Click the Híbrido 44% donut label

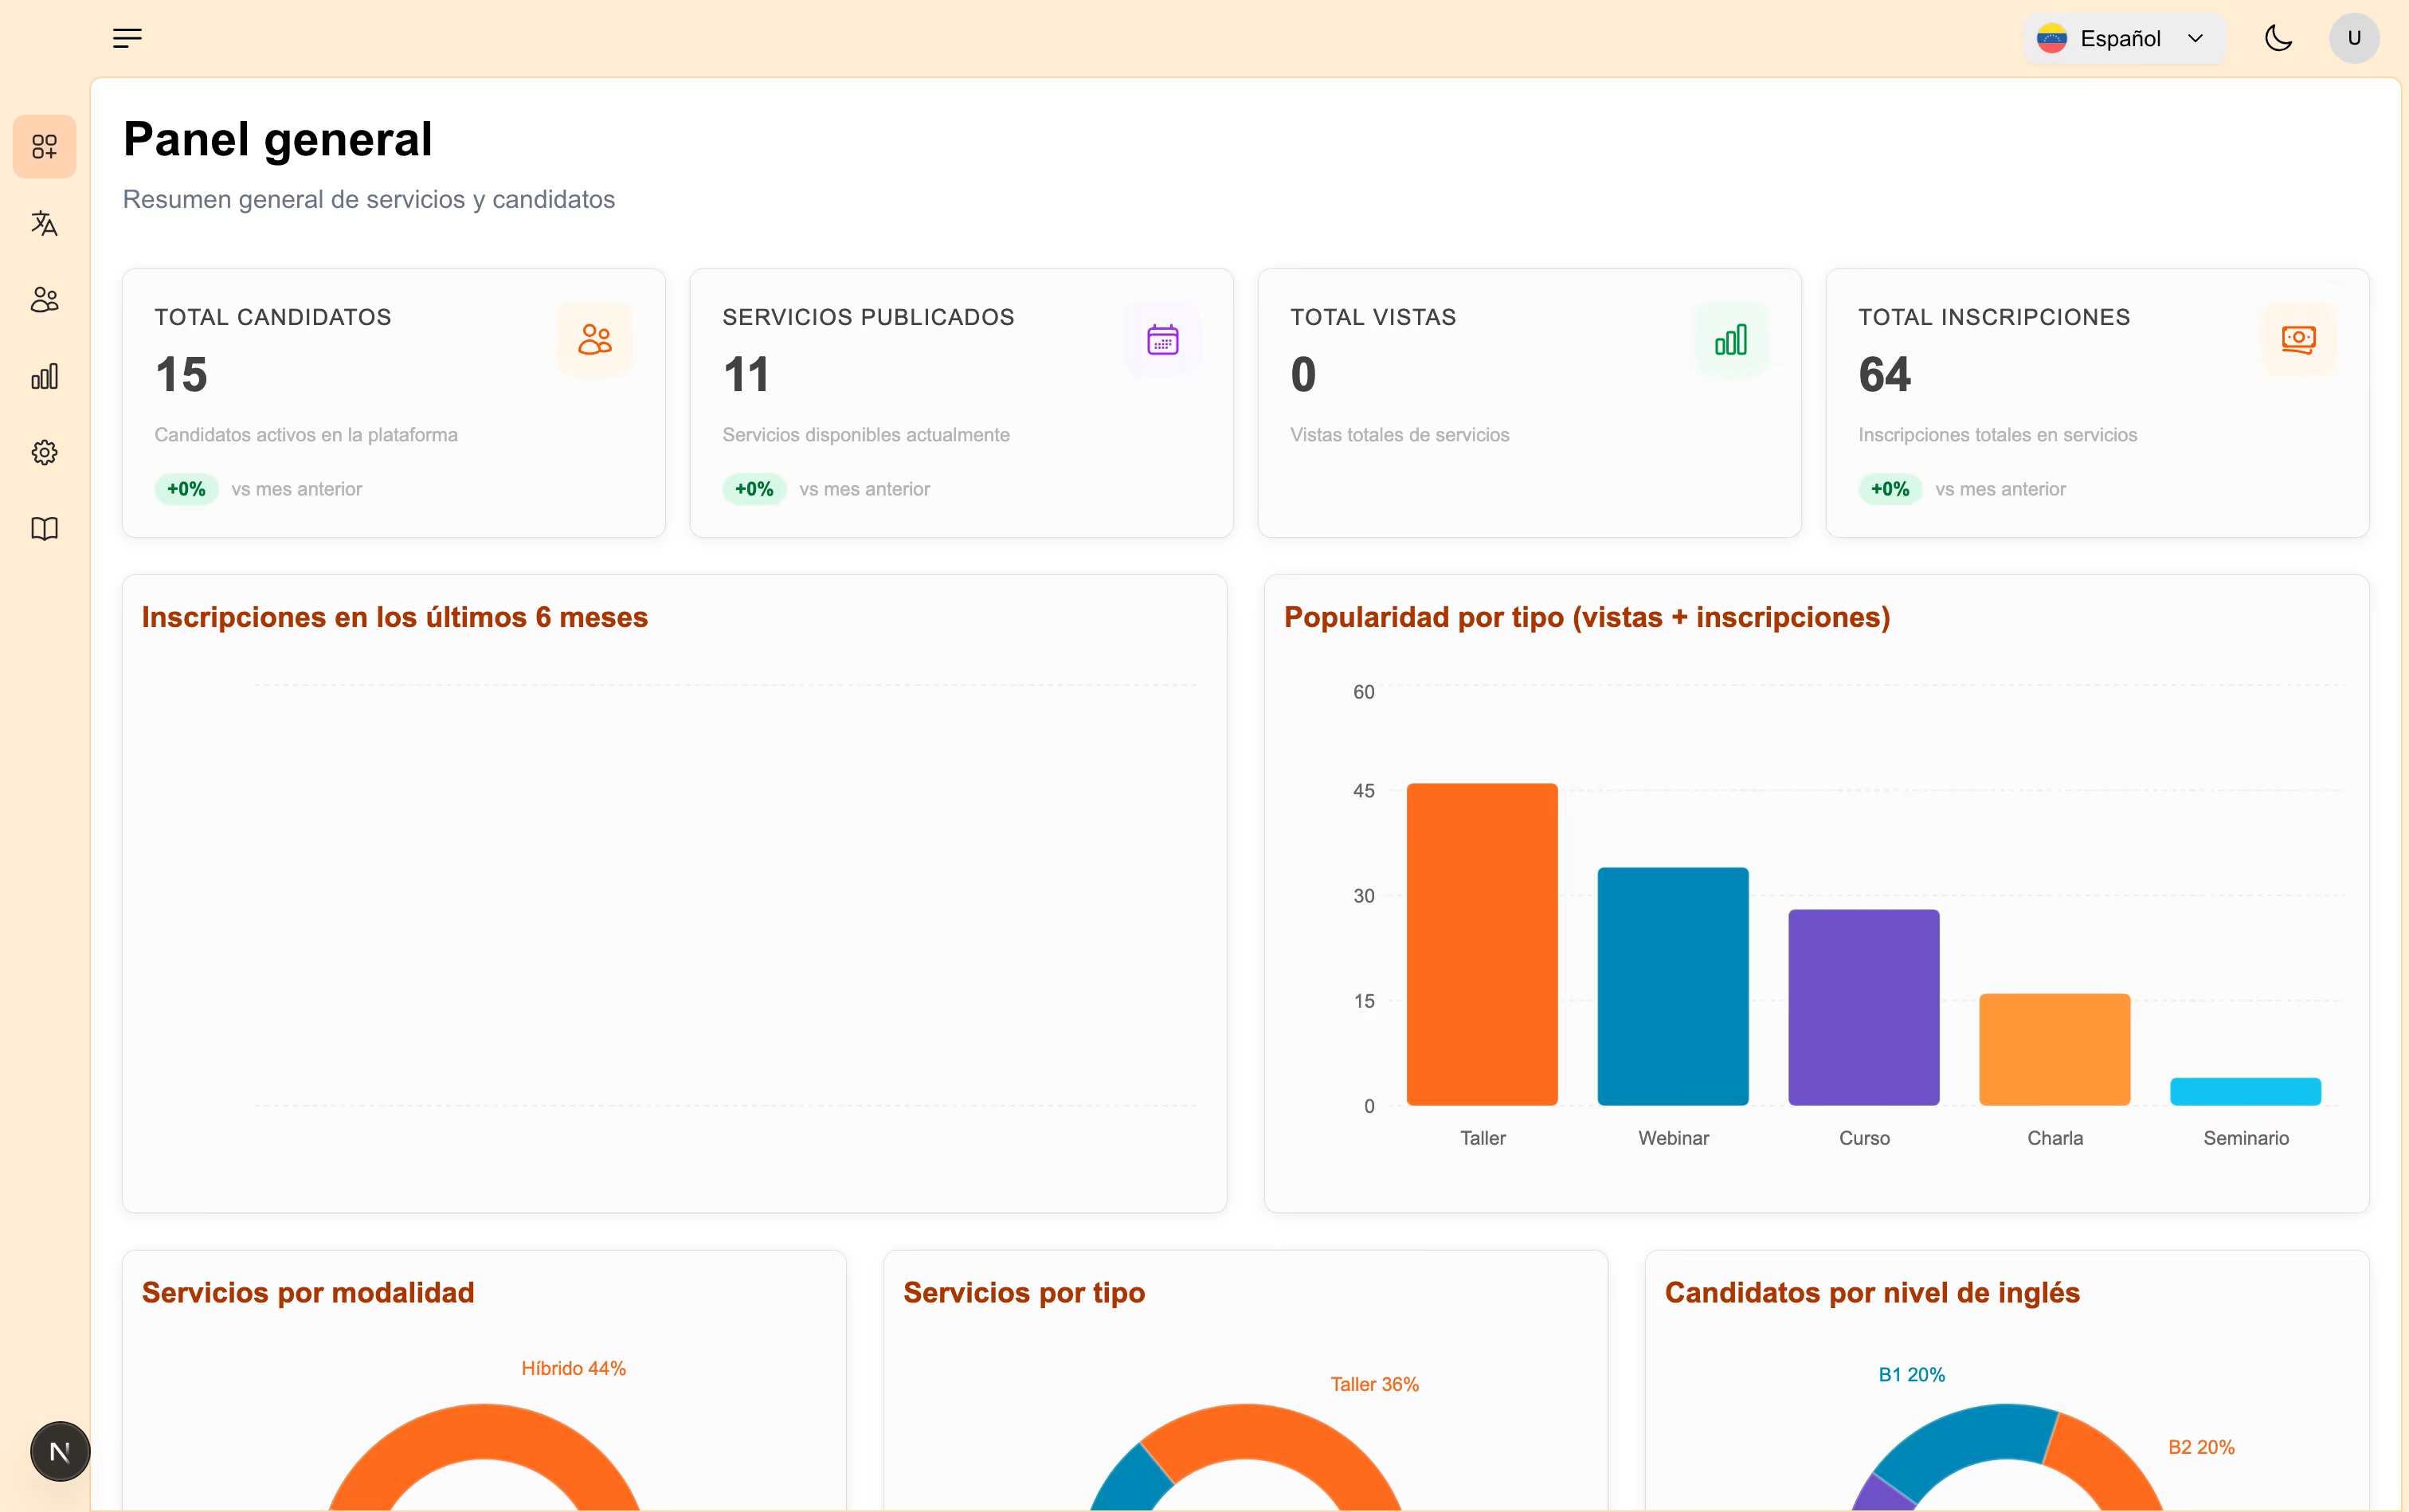[573, 1368]
